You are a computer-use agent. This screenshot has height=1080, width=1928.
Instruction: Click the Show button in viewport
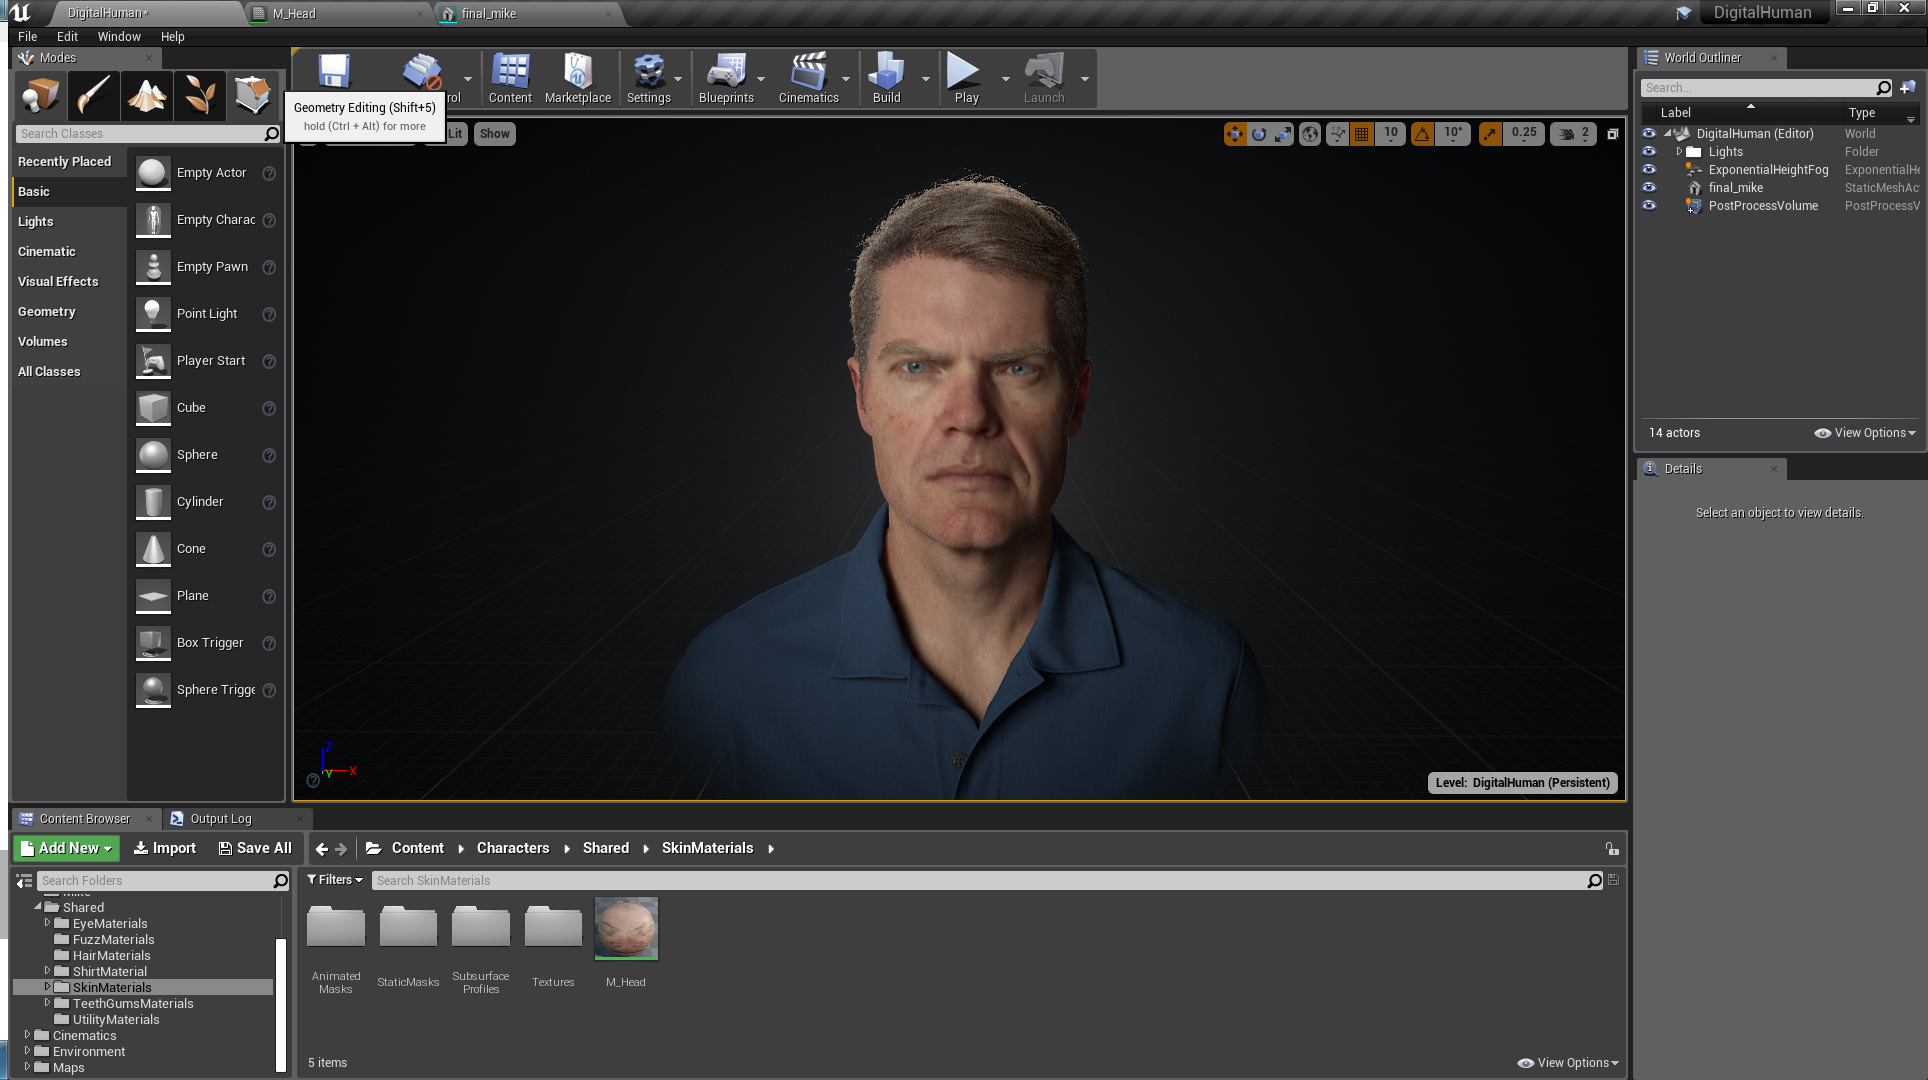494,134
